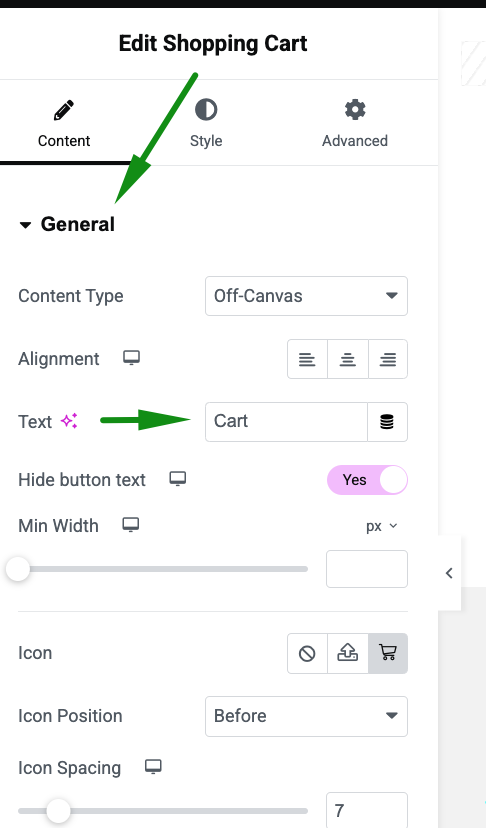Select center alignment icon
The image size is (486, 828).
pyautogui.click(x=348, y=359)
